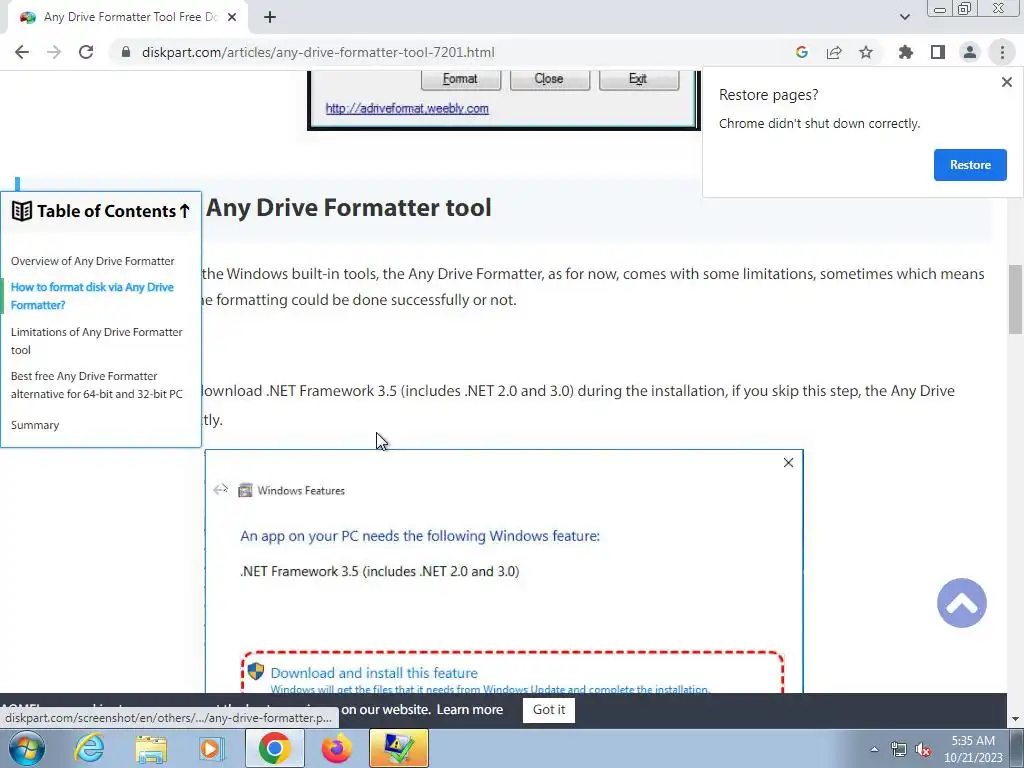The height and width of the screenshot is (768, 1024).
Task: Click the forward navigation arrow
Action: pos(54,52)
